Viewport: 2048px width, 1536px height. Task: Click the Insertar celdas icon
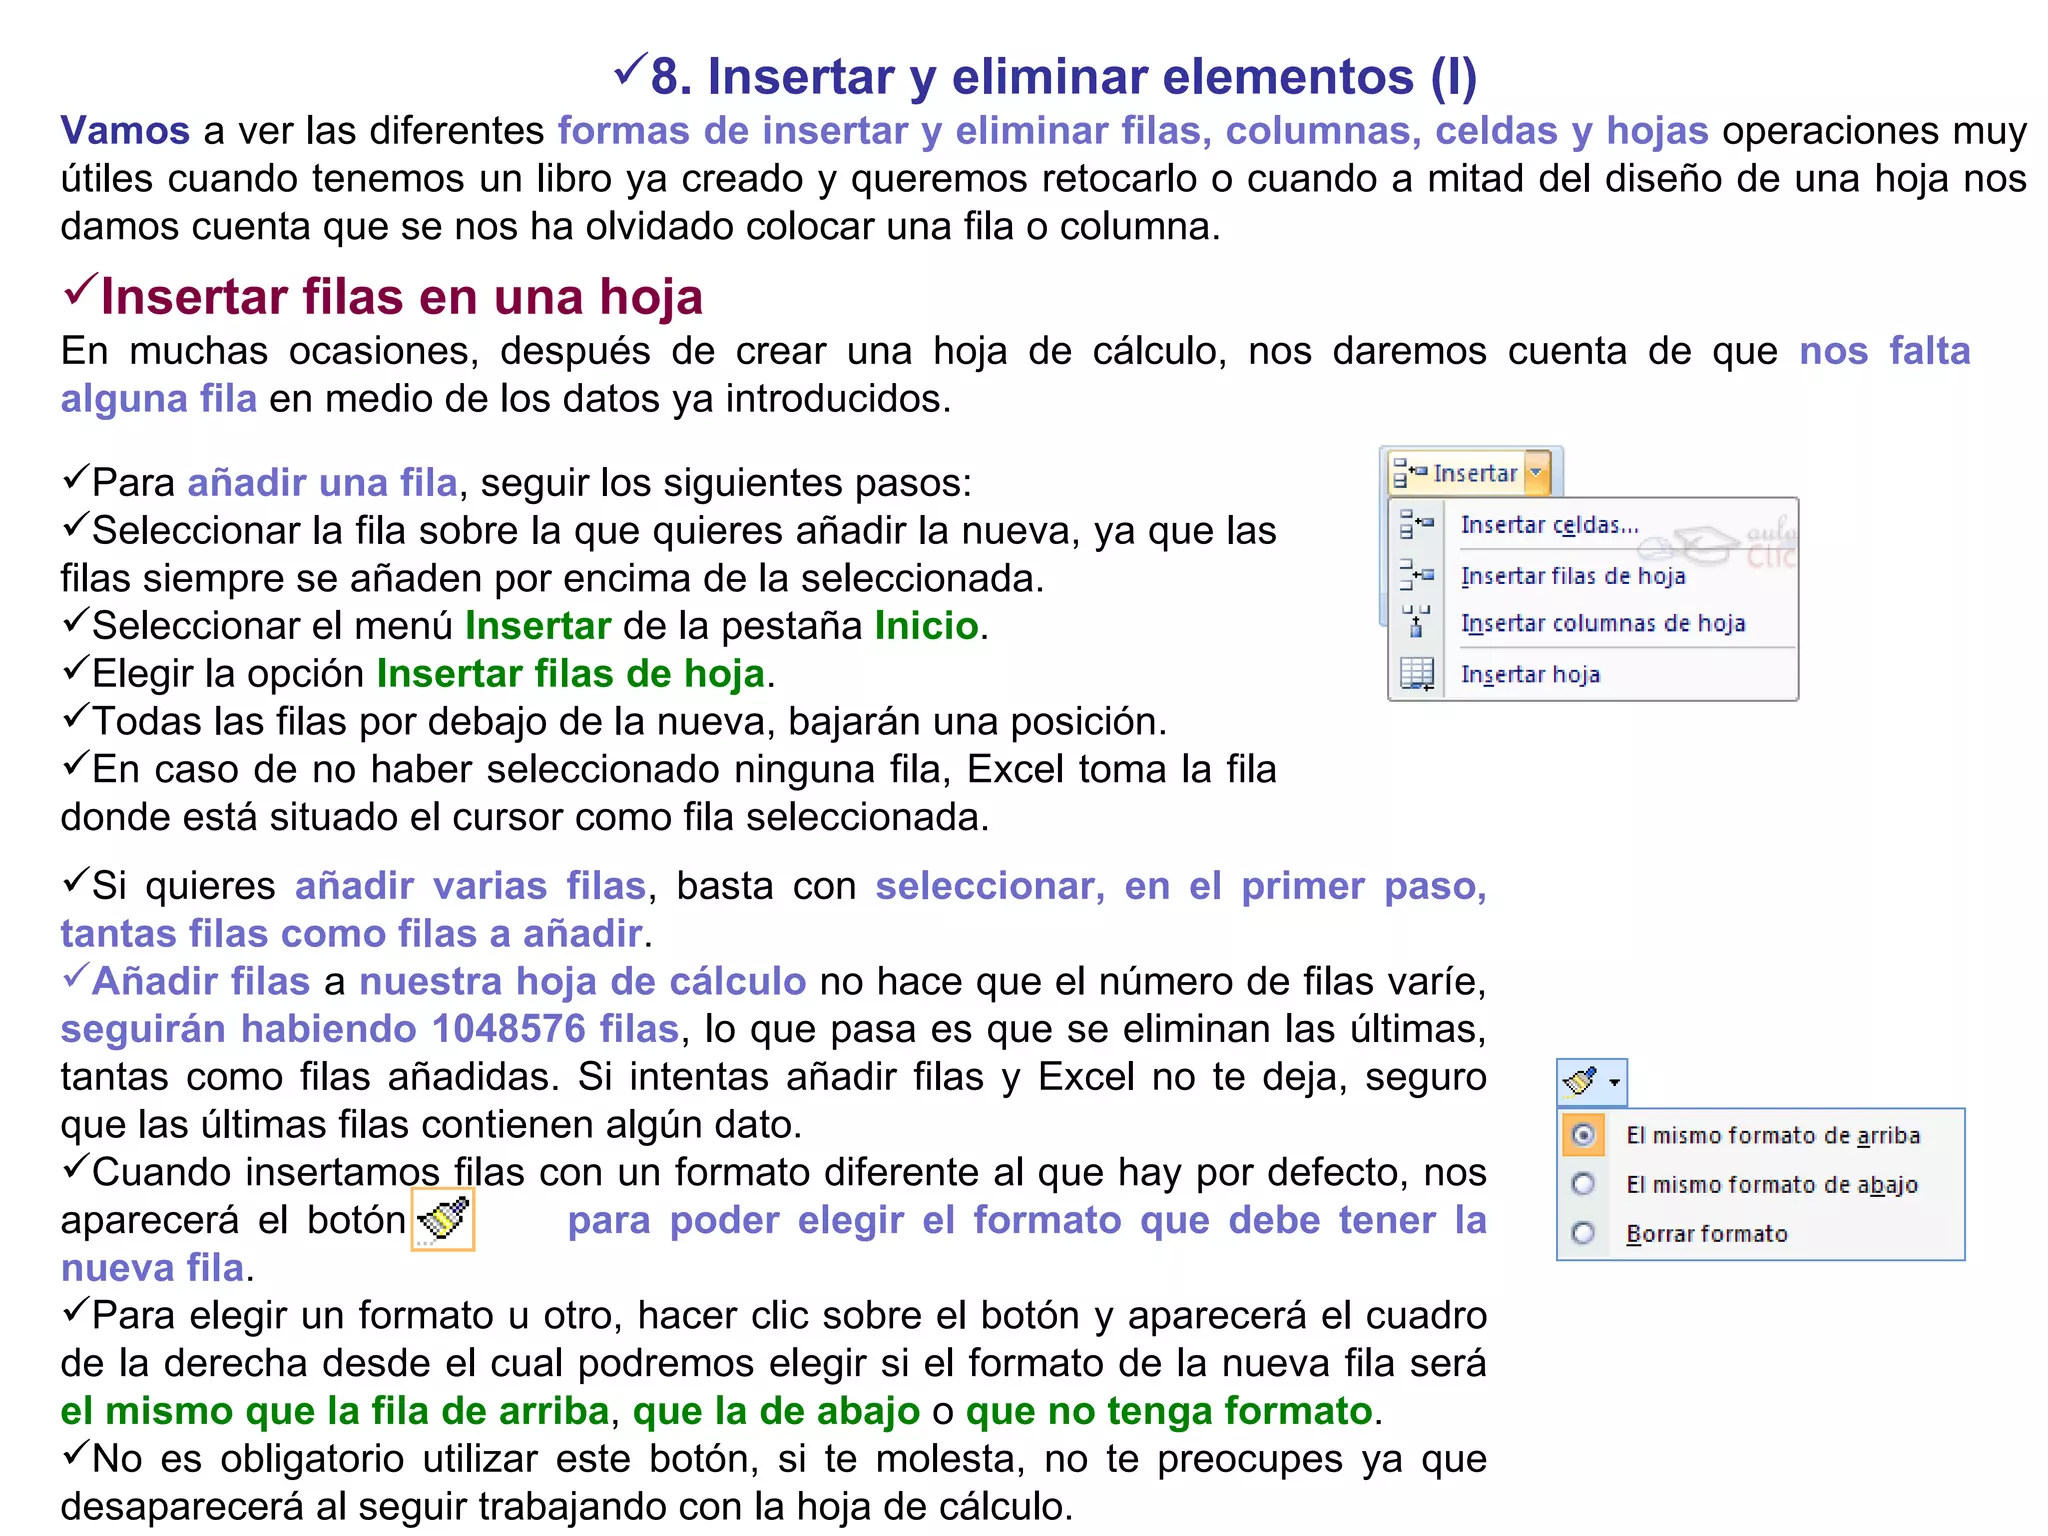(x=1416, y=524)
